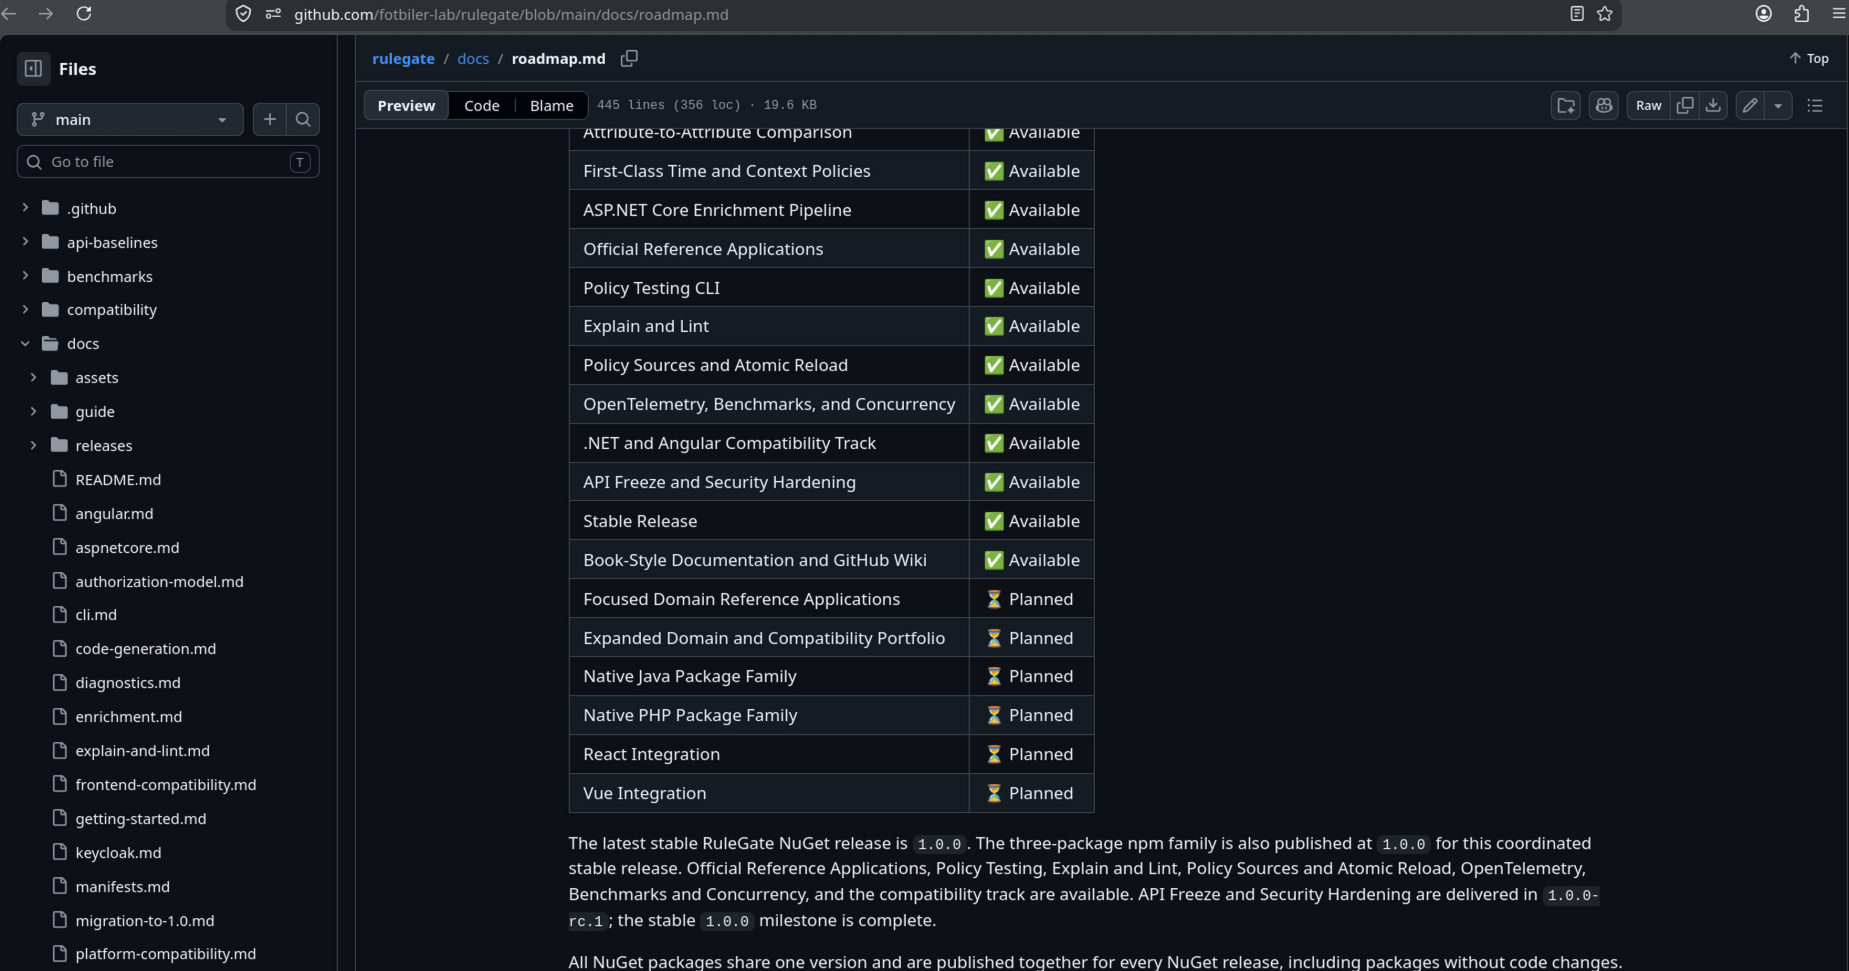Expand the compatibility folder
The height and width of the screenshot is (971, 1849).
click(25, 310)
